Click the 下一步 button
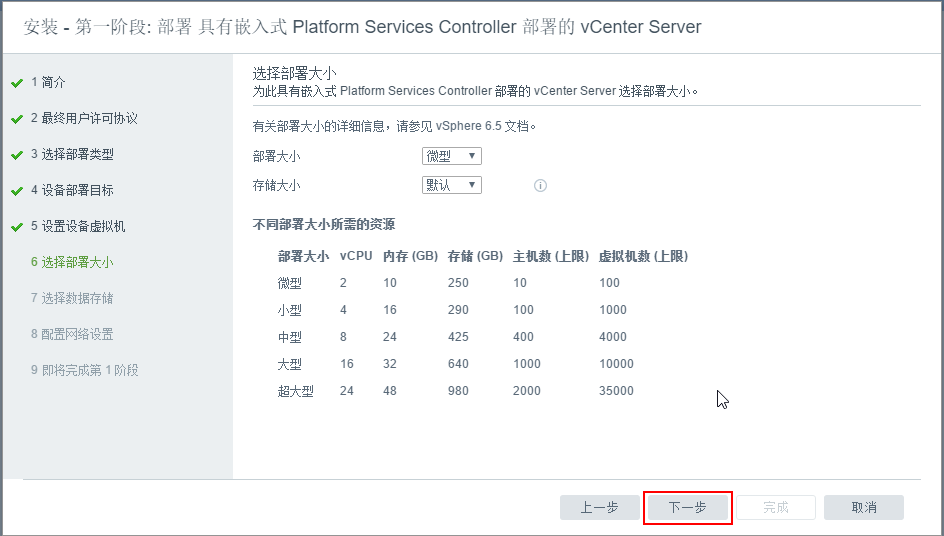944x536 pixels. 688,508
